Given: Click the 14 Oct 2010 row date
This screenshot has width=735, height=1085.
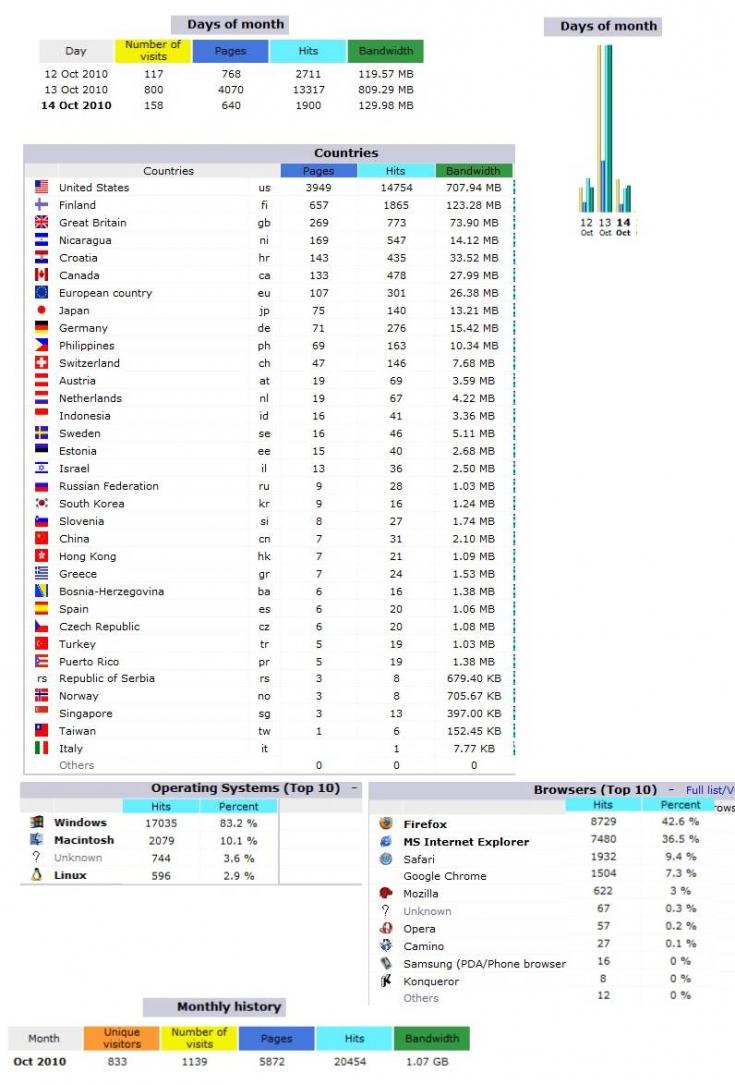Looking at the screenshot, I should [76, 105].
